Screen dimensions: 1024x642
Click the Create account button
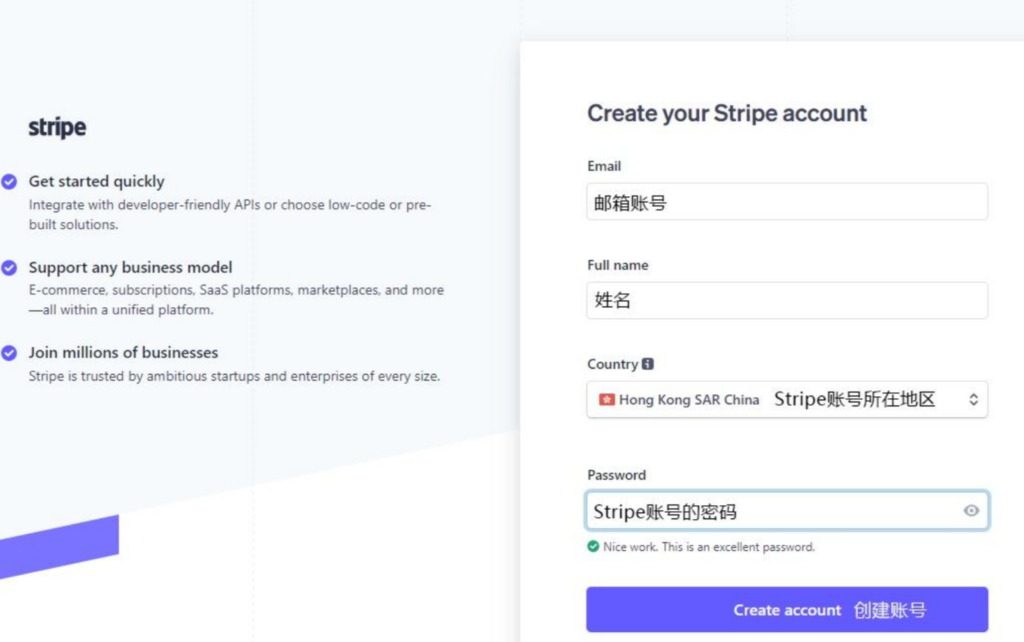point(787,609)
